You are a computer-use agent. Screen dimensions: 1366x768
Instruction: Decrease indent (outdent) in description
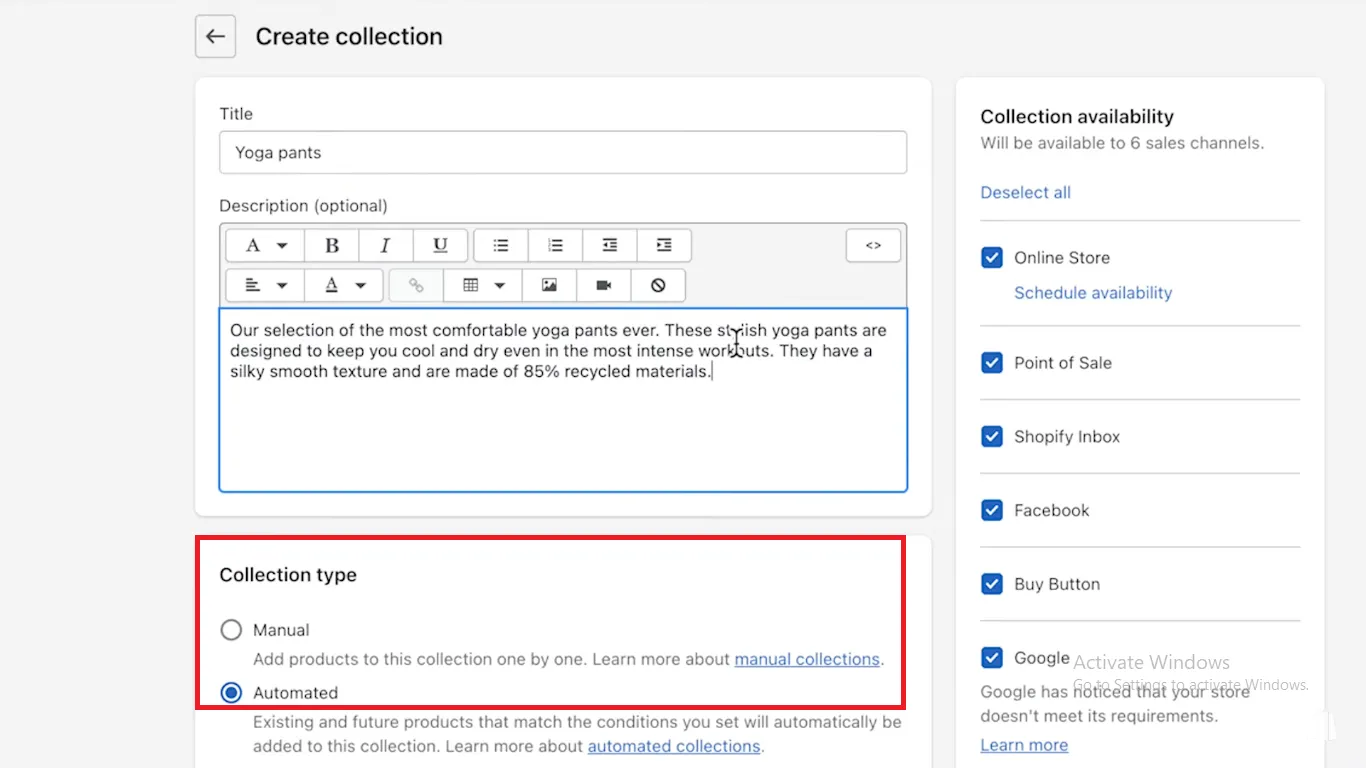(x=609, y=245)
